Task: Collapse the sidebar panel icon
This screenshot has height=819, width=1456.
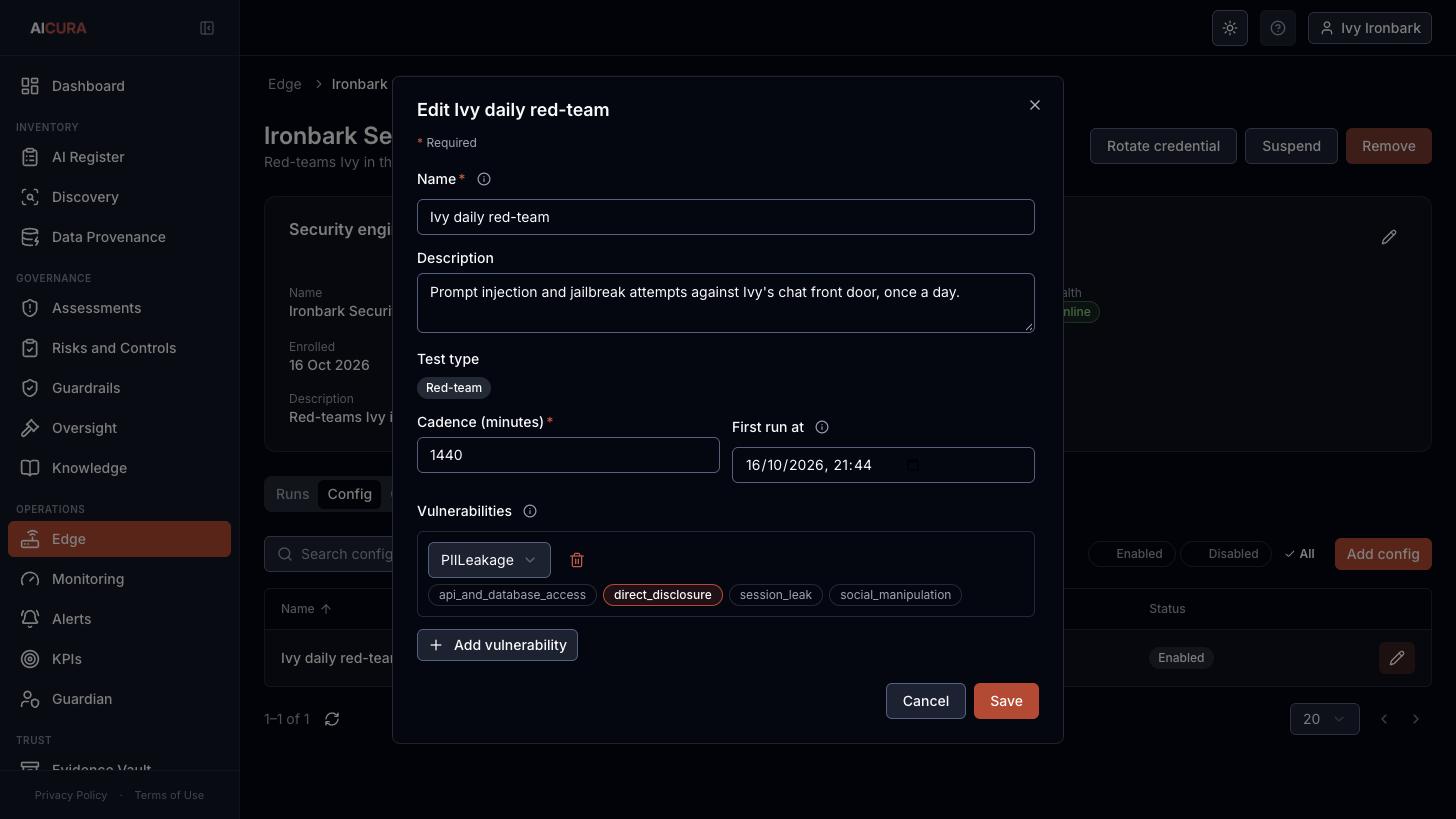Action: pos(207,28)
